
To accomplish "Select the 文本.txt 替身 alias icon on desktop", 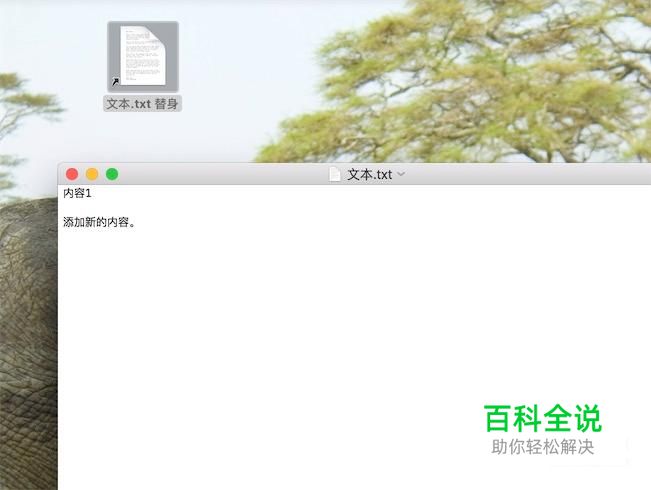I will 143,56.
